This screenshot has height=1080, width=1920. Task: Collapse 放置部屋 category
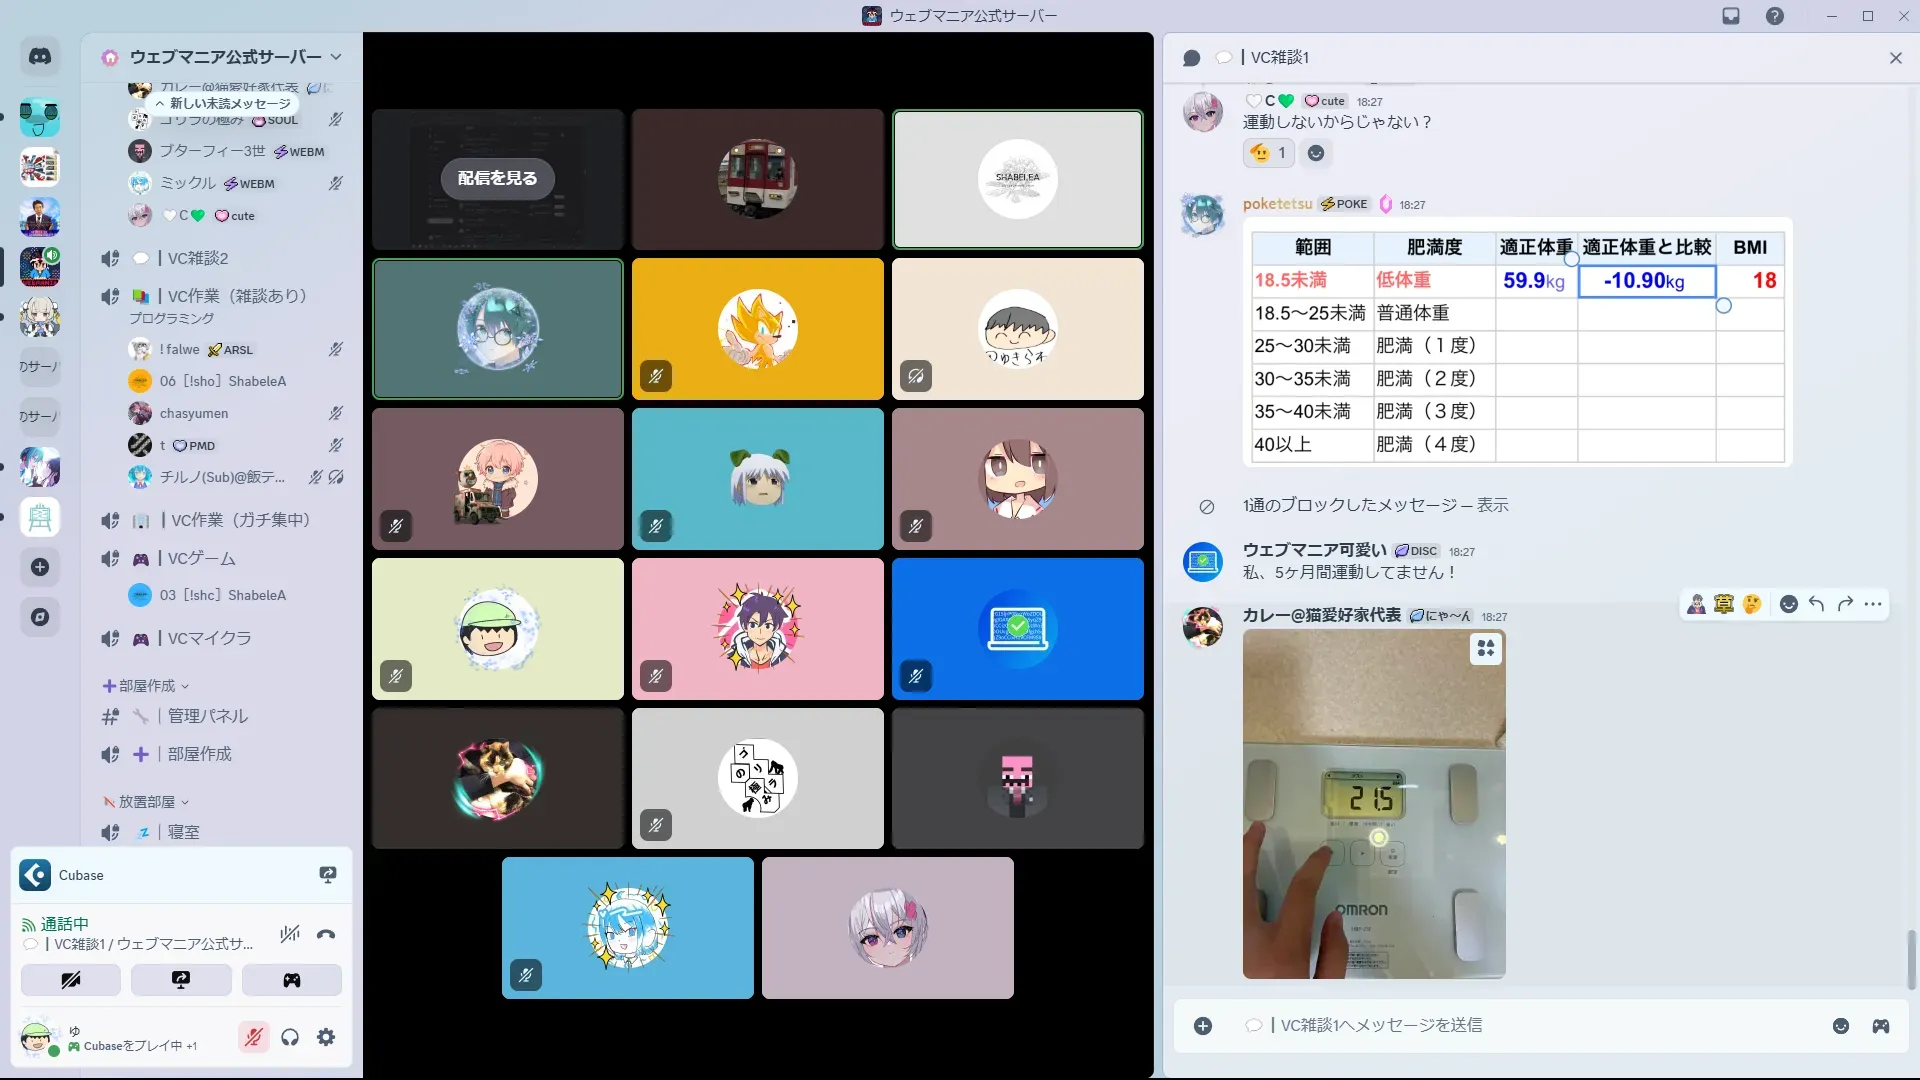[x=146, y=802]
